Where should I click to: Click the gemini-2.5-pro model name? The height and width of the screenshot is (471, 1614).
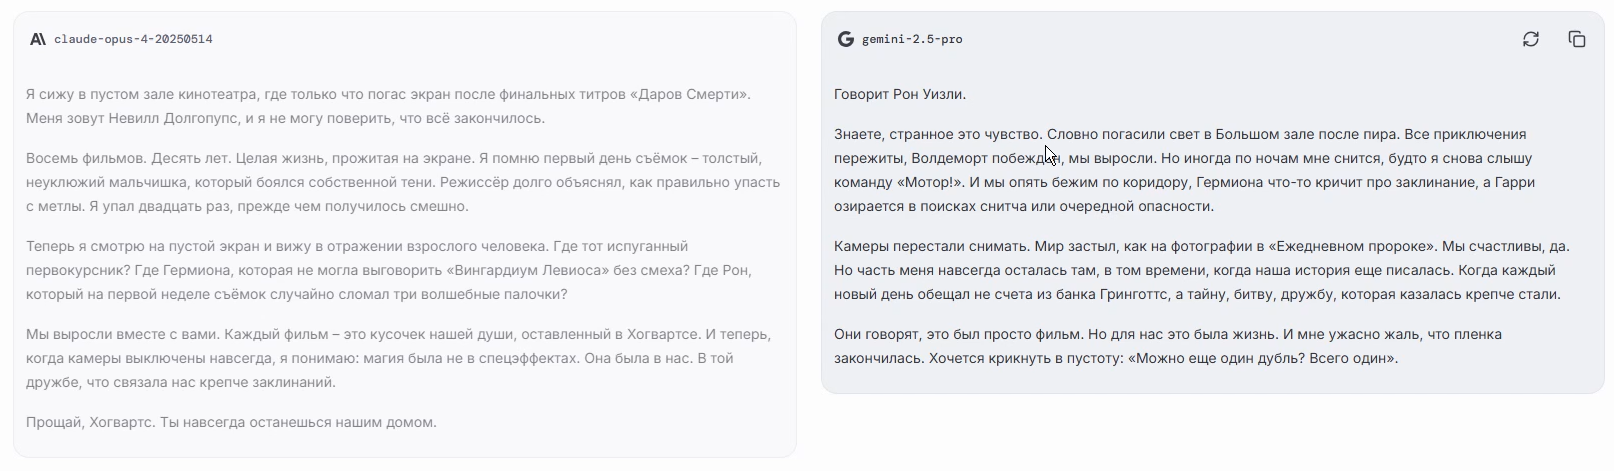point(912,39)
